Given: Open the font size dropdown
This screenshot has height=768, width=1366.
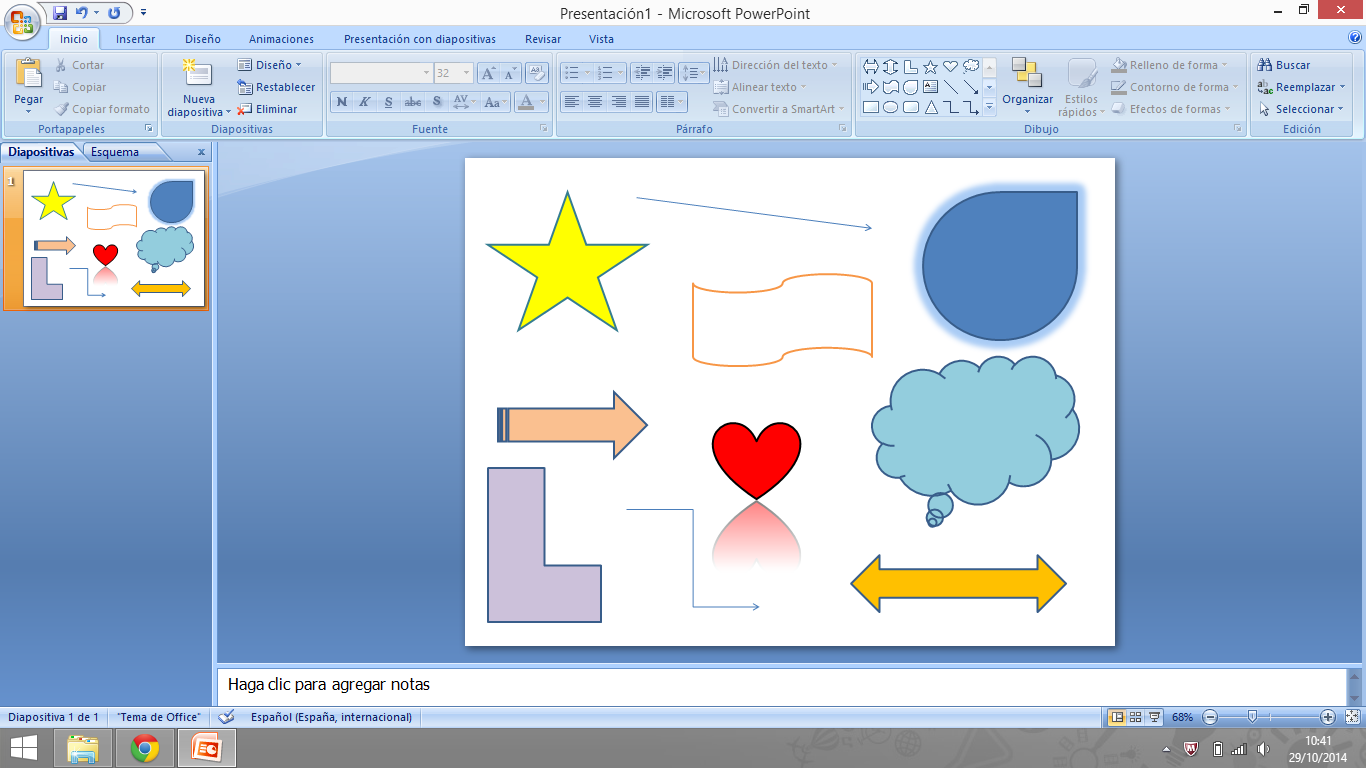Looking at the screenshot, I should pyautogui.click(x=466, y=72).
